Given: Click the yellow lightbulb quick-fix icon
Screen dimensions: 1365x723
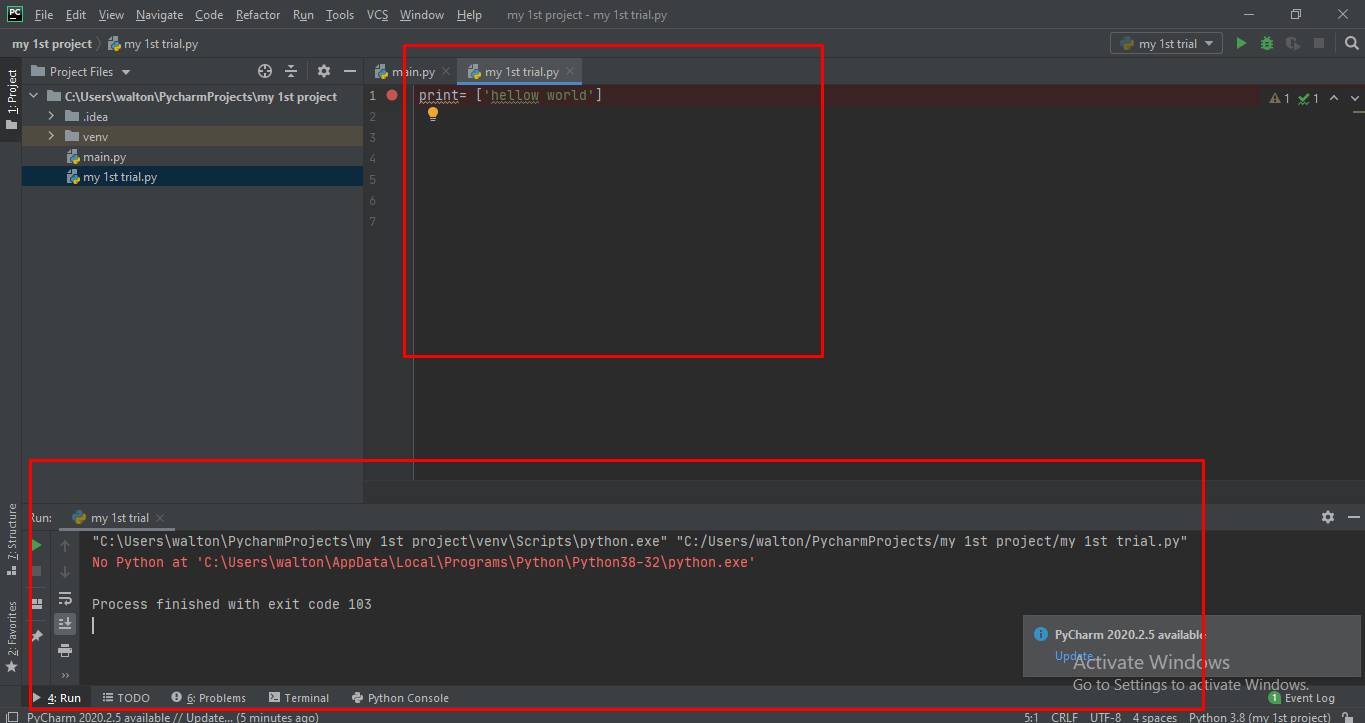Looking at the screenshot, I should click(433, 114).
